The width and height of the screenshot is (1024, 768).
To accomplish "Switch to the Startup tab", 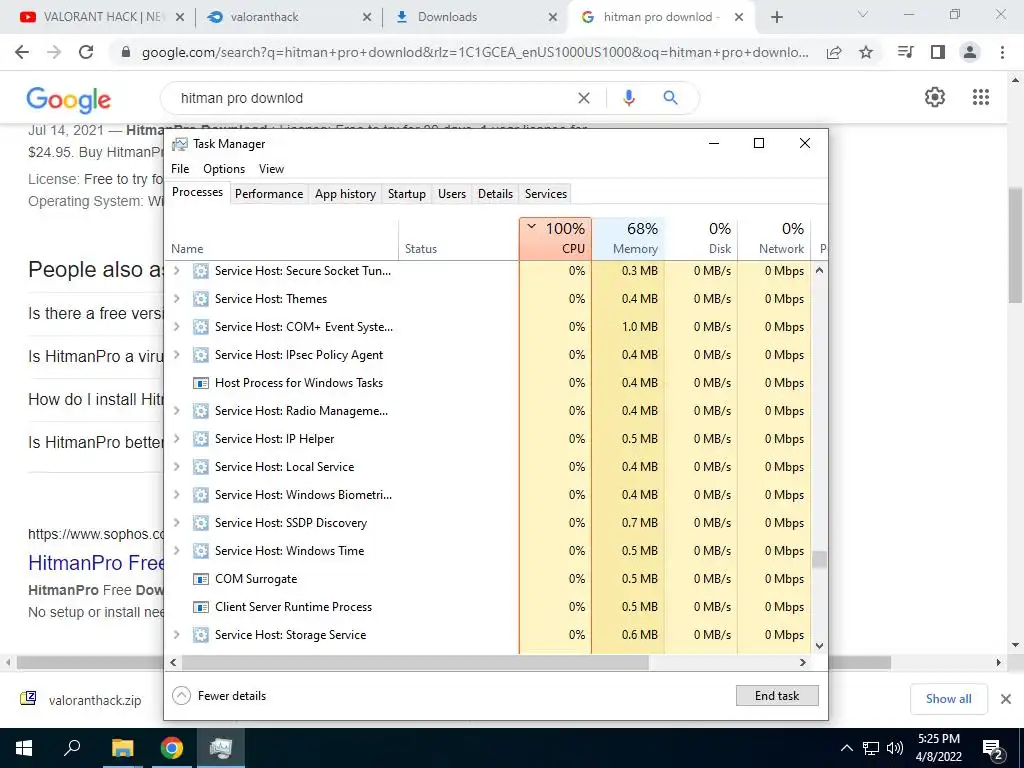I will [407, 193].
